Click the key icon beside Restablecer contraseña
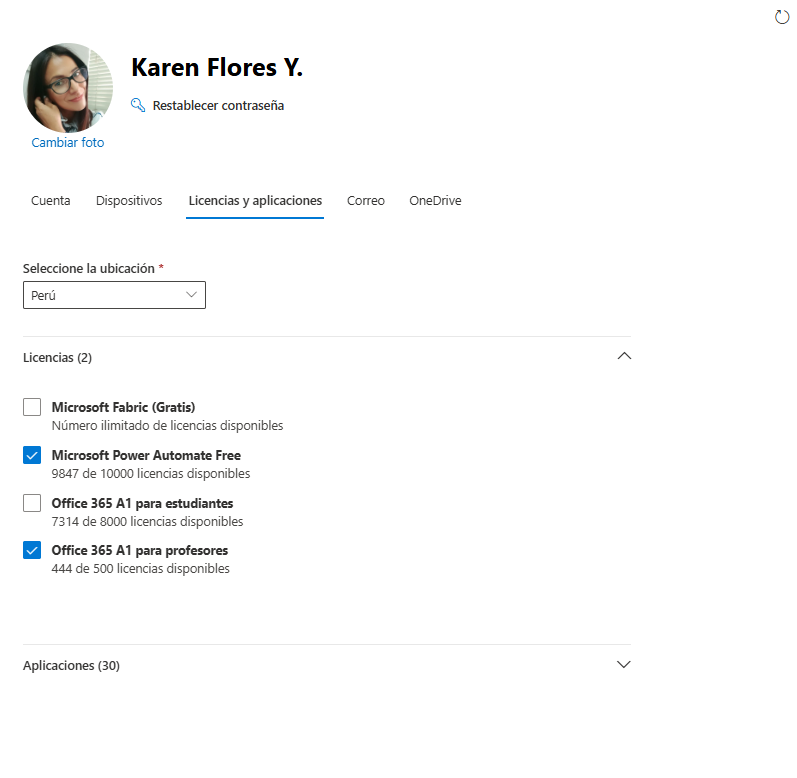Screen dimensions: 797x778 coord(138,105)
